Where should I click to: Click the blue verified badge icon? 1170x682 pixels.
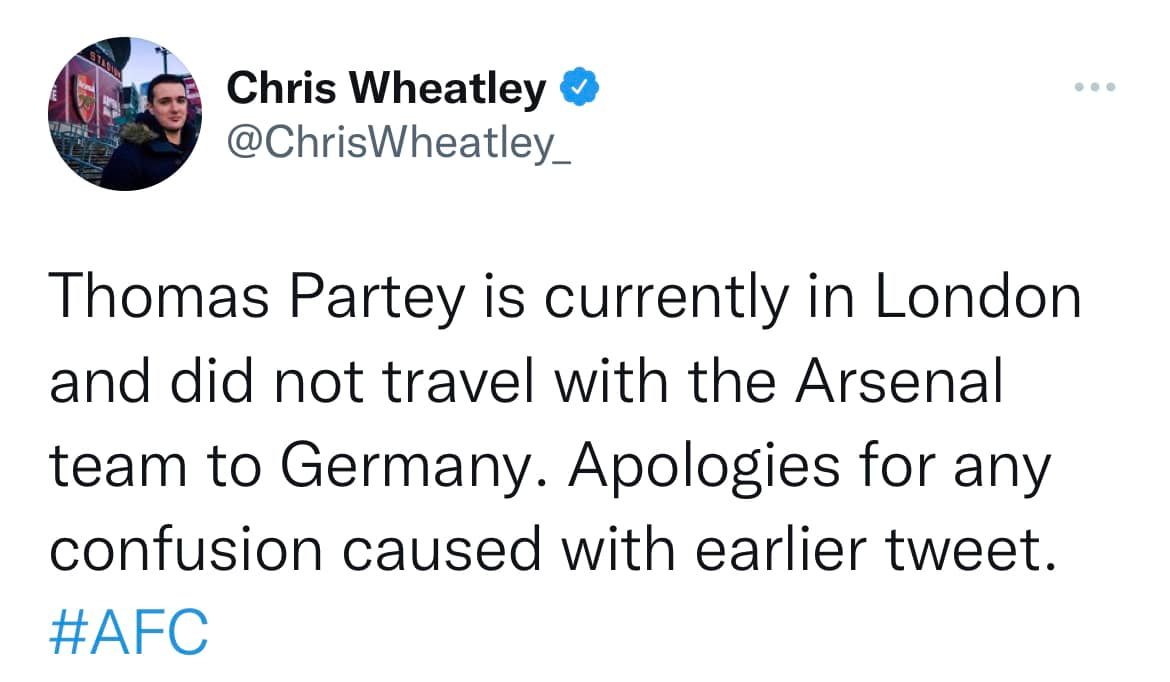click(579, 89)
